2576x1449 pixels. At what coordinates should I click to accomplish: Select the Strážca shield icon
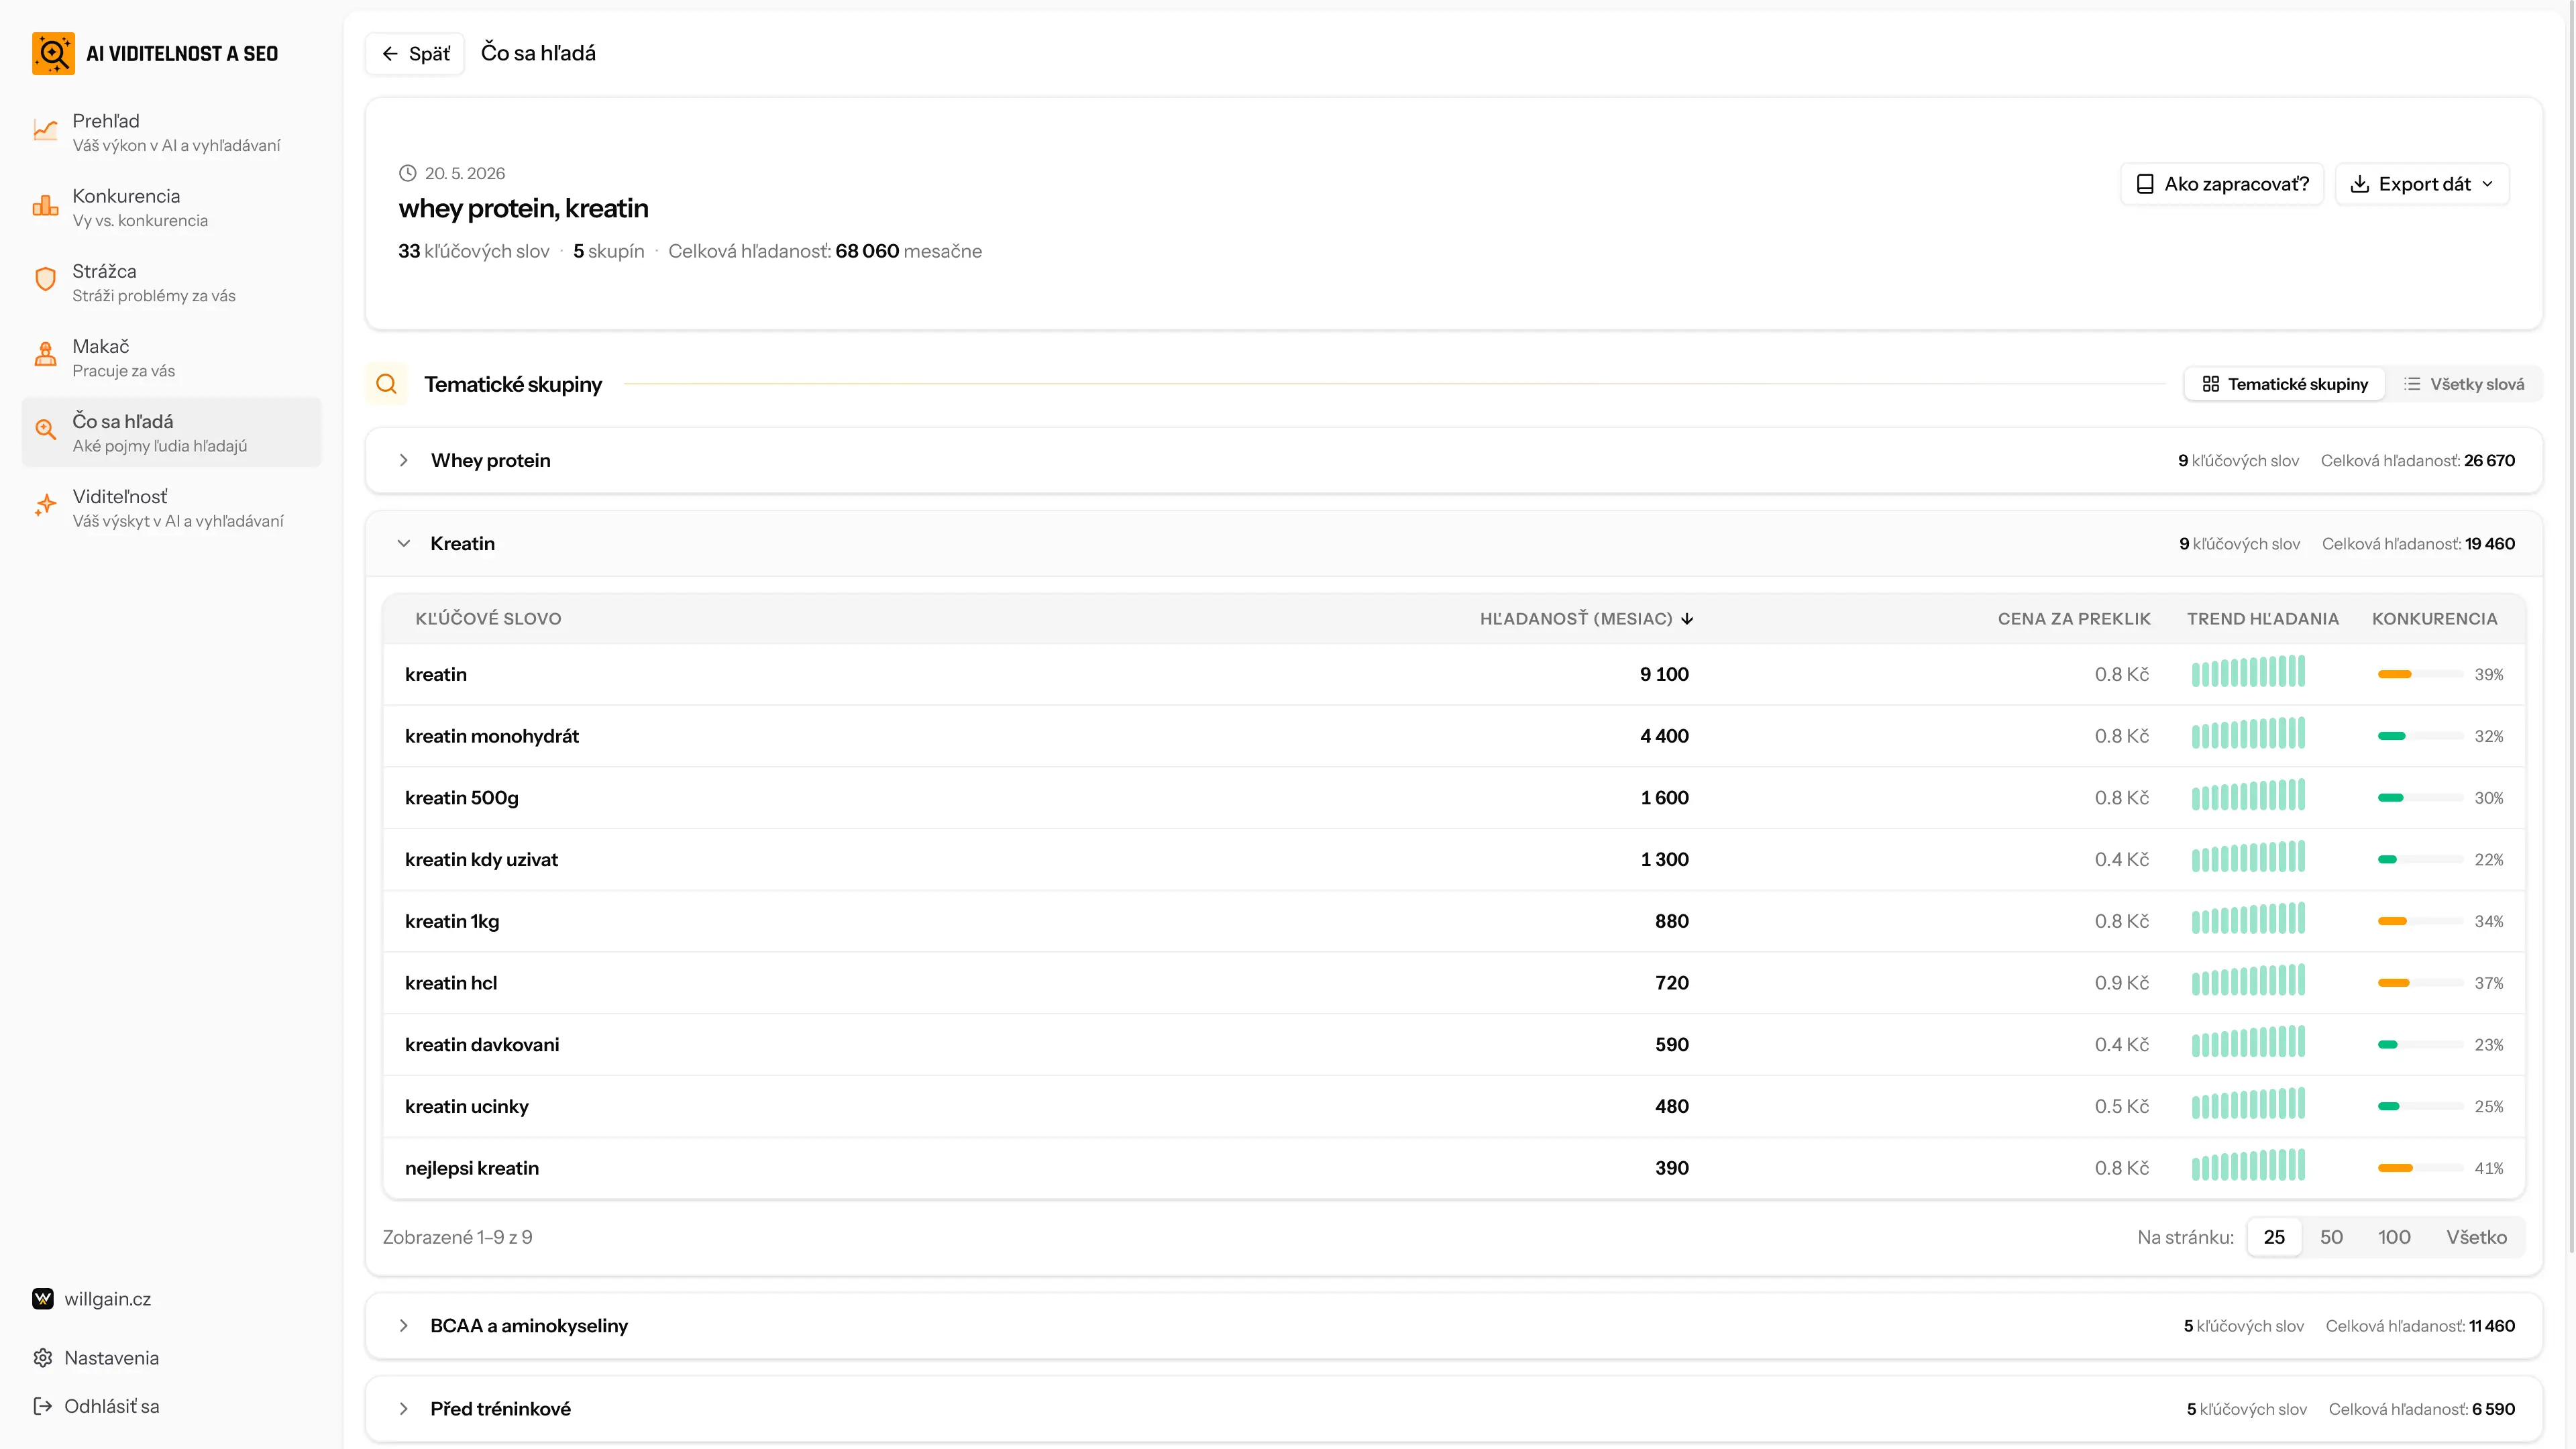coord(45,280)
